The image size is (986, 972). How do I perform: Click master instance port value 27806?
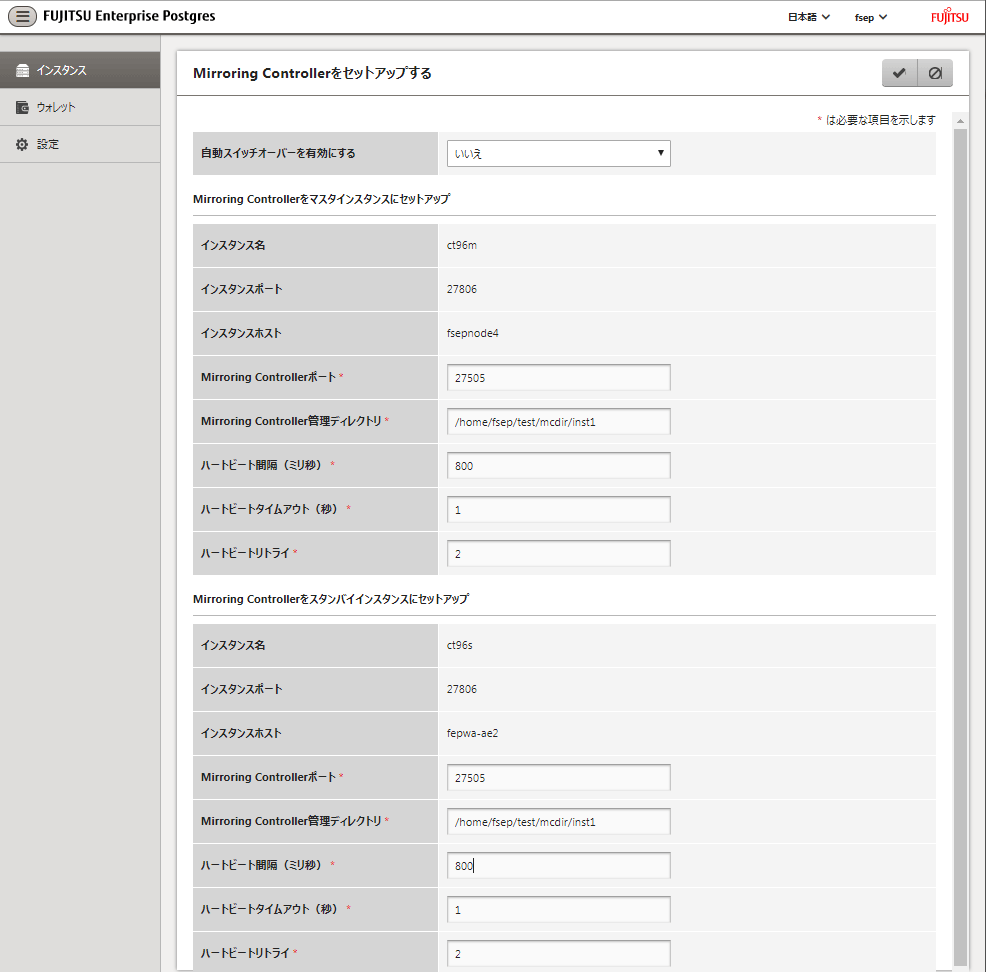click(462, 289)
